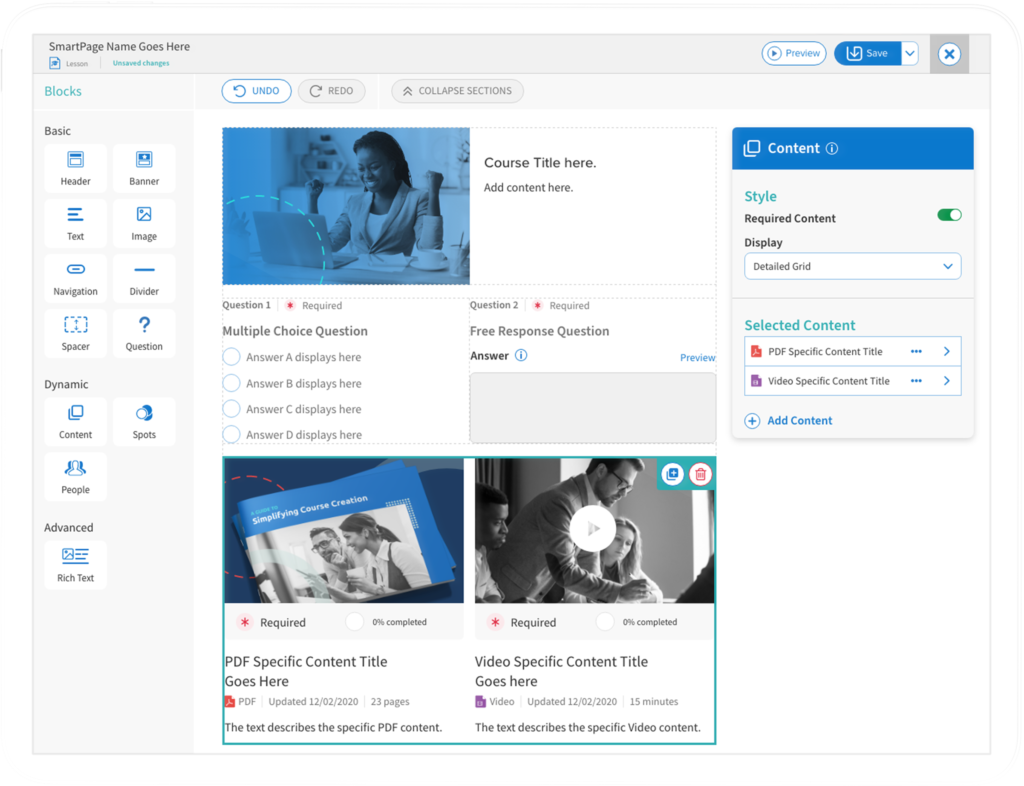Click '15 minutes' text on Video card
This screenshot has width=1024, height=786.
pyautogui.click(x=653, y=701)
